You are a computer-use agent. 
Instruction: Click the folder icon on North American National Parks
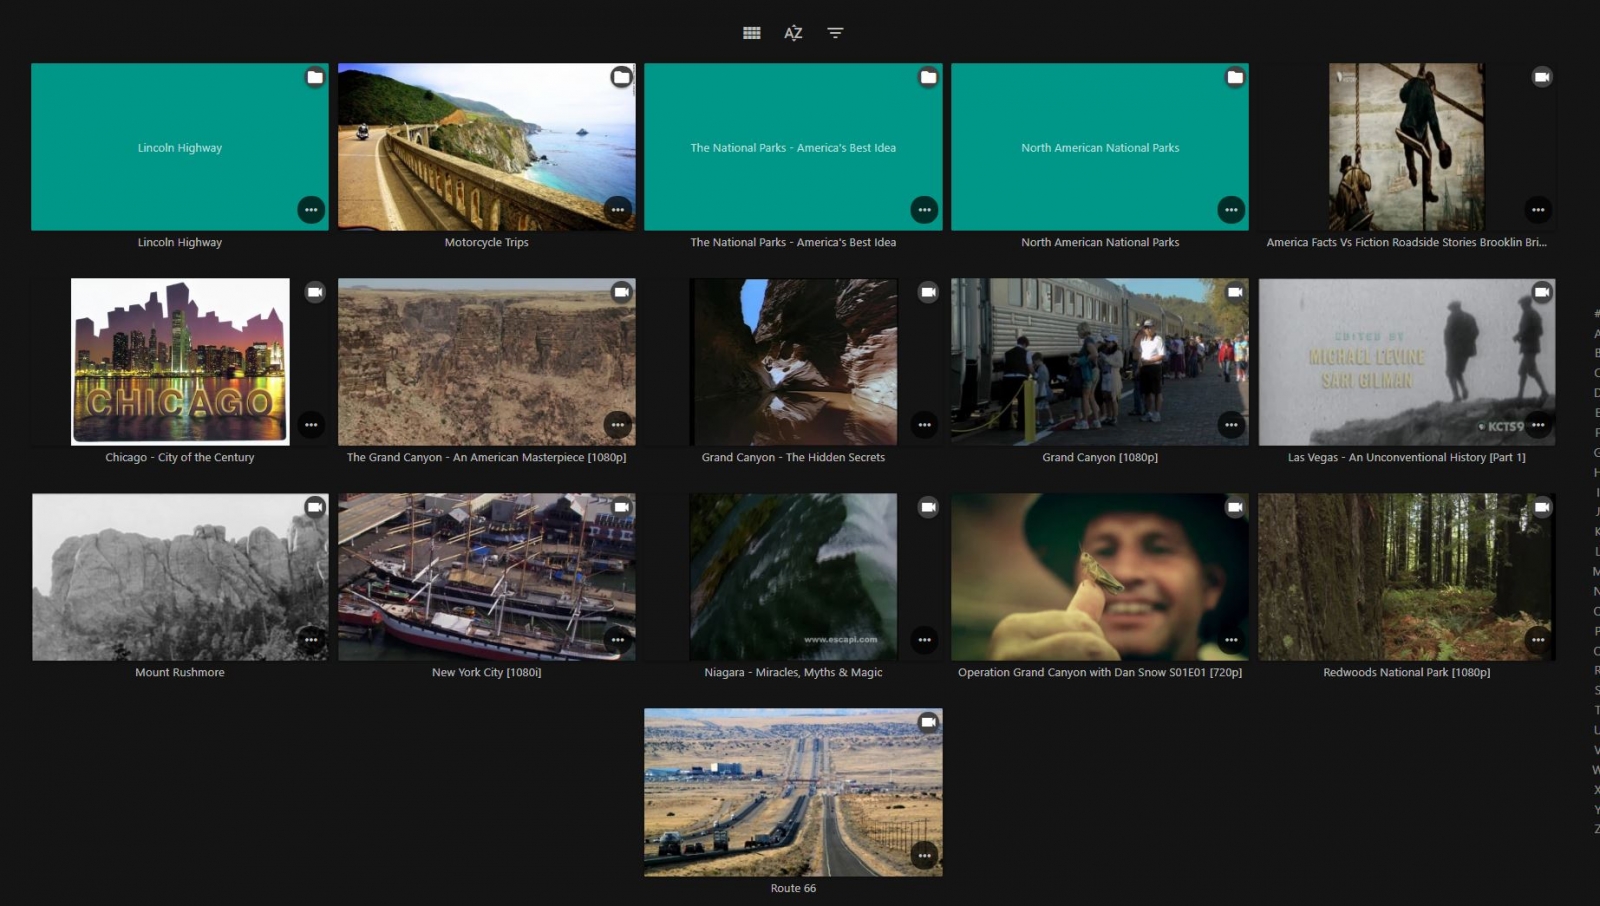point(1235,77)
